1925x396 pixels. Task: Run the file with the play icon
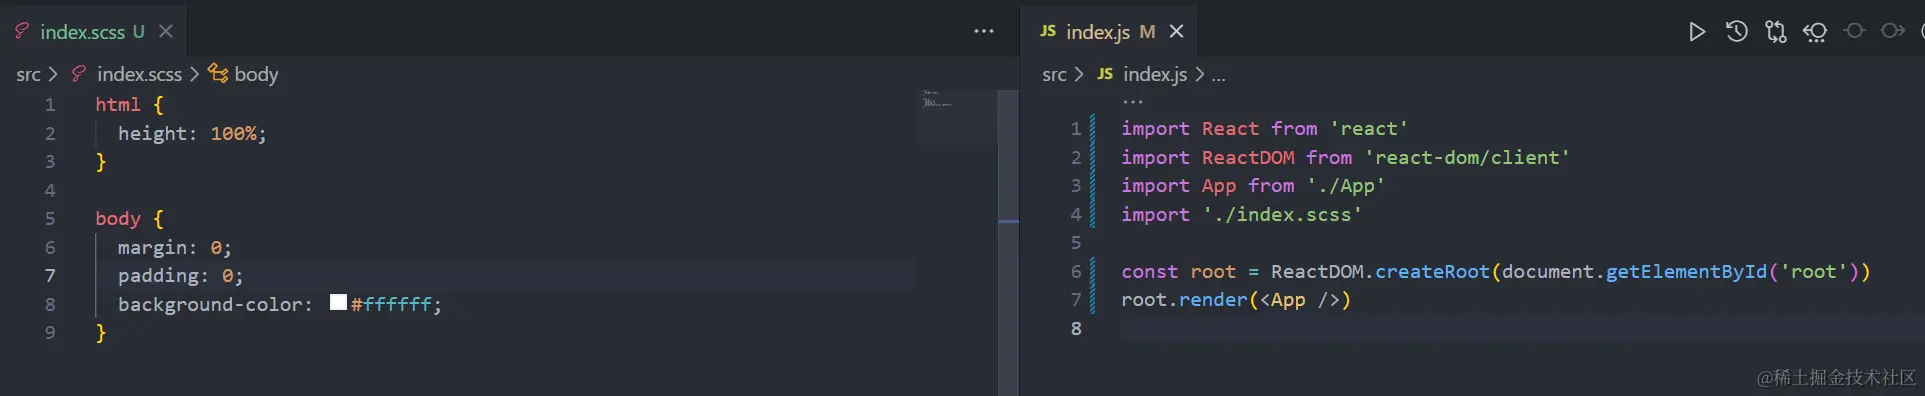pos(1697,32)
